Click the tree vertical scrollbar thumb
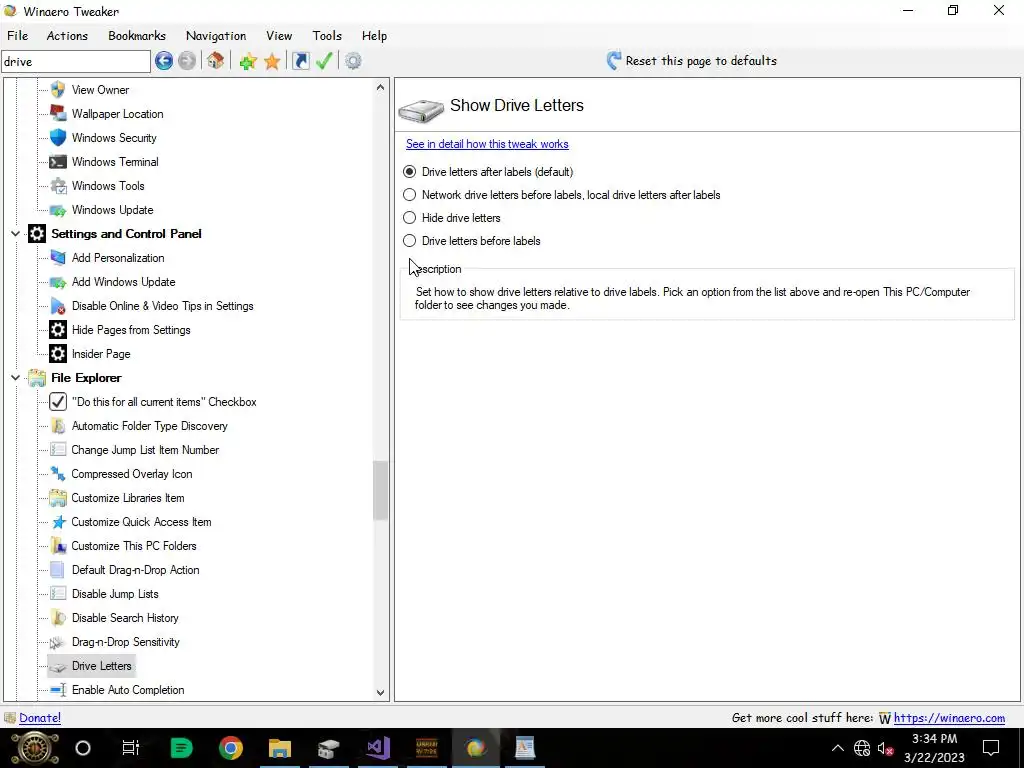This screenshot has width=1024, height=768. [x=381, y=490]
